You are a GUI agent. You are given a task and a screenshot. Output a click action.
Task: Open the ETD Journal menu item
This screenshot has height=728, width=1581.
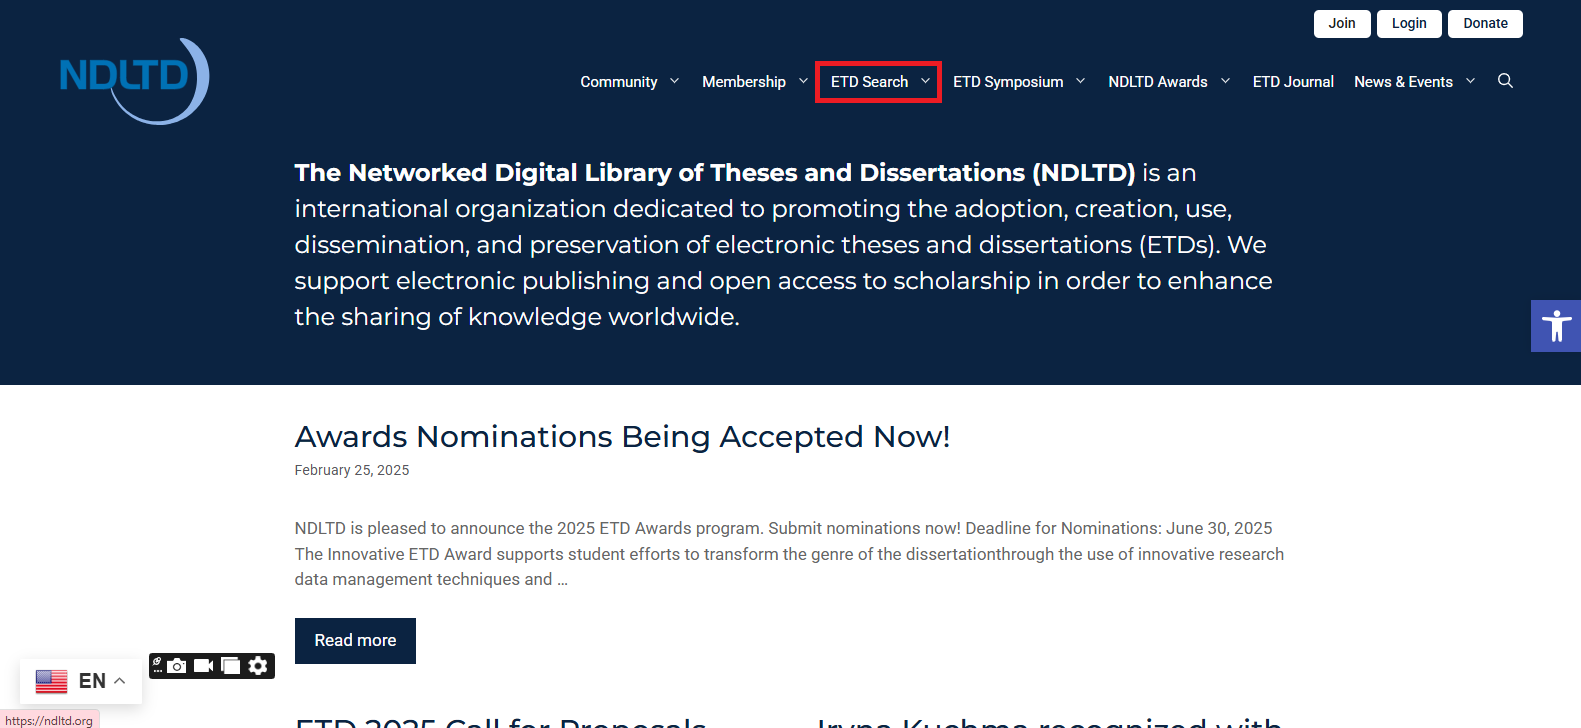click(x=1292, y=82)
